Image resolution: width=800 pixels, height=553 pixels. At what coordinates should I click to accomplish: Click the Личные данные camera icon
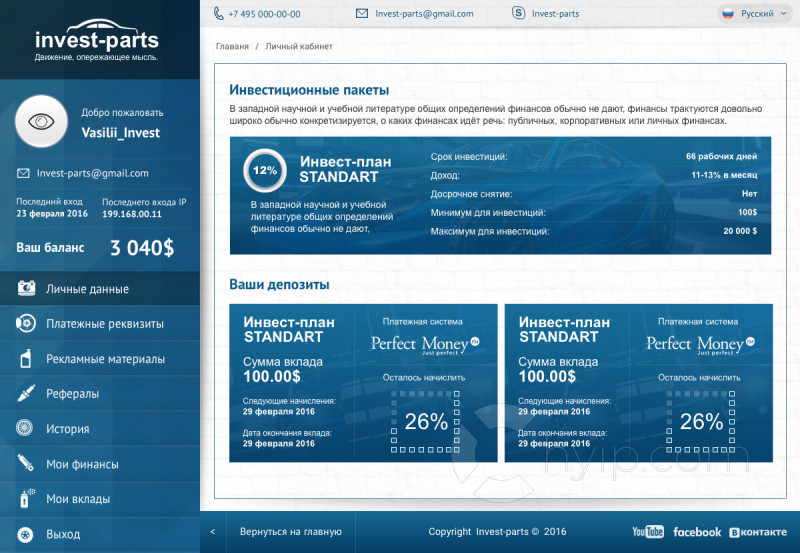click(x=27, y=288)
